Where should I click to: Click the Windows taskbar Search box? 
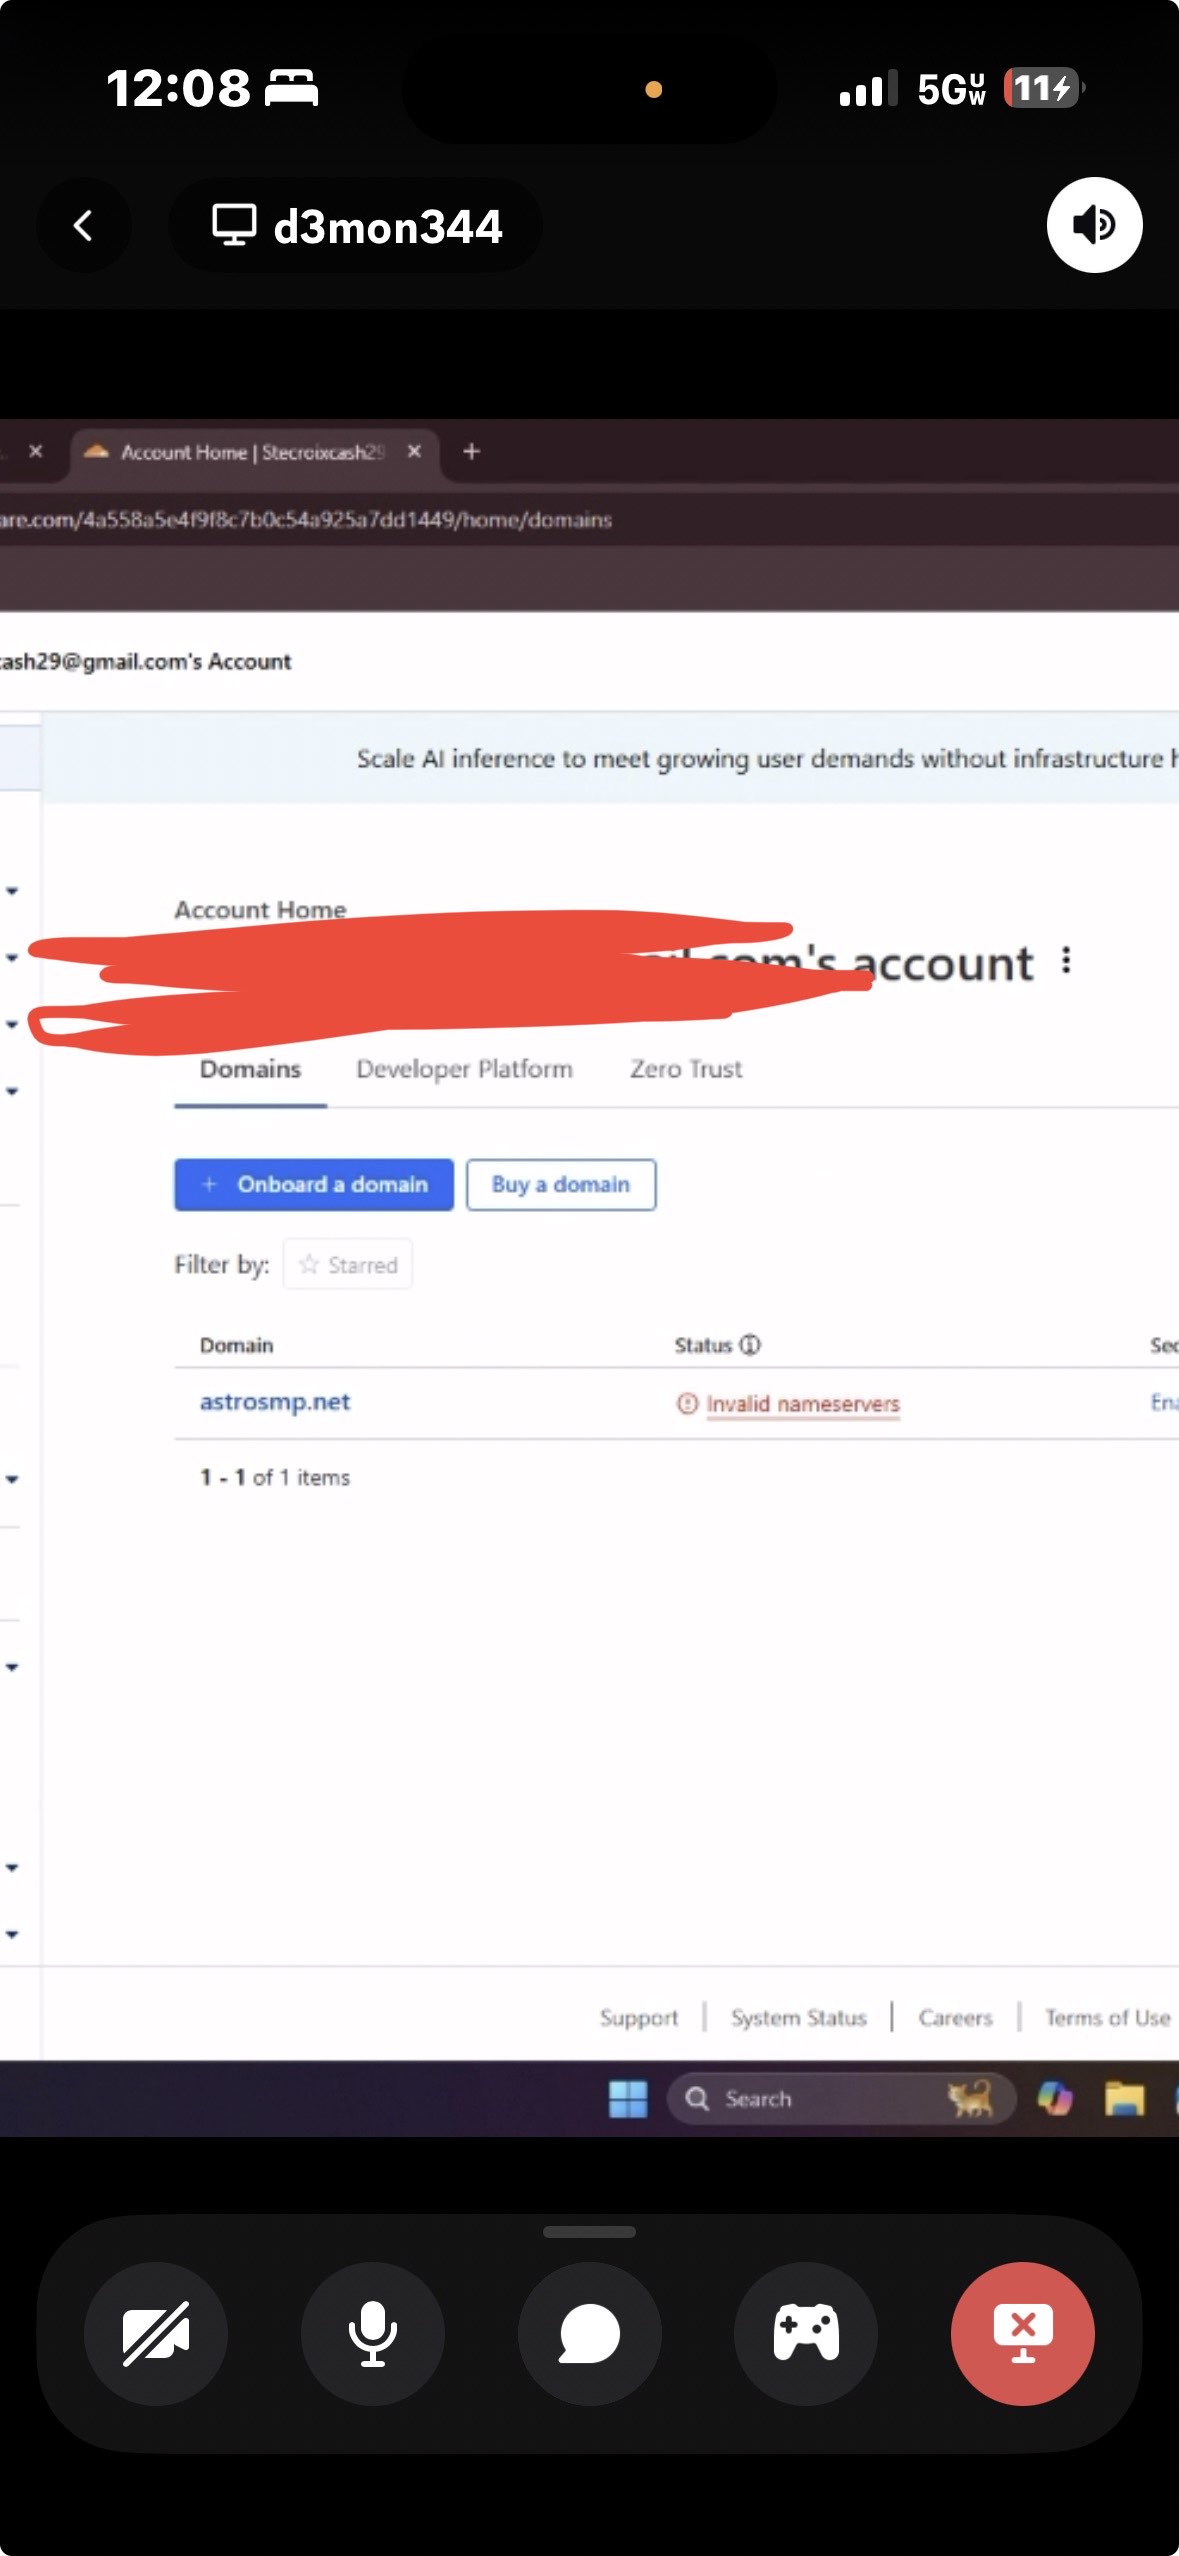coord(840,2098)
